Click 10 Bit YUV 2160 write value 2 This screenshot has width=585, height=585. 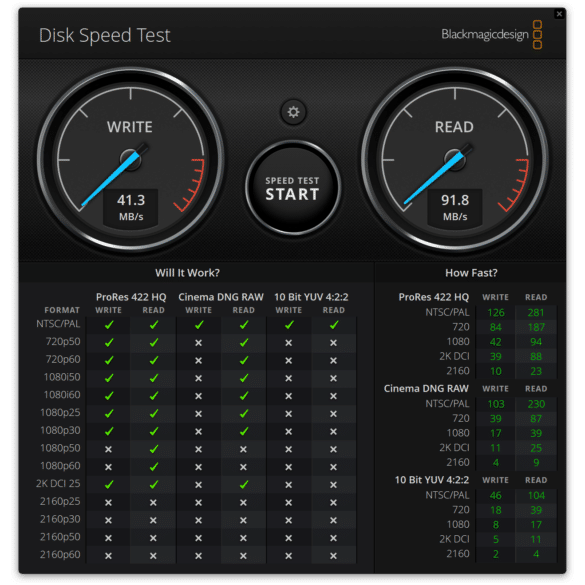(496, 554)
